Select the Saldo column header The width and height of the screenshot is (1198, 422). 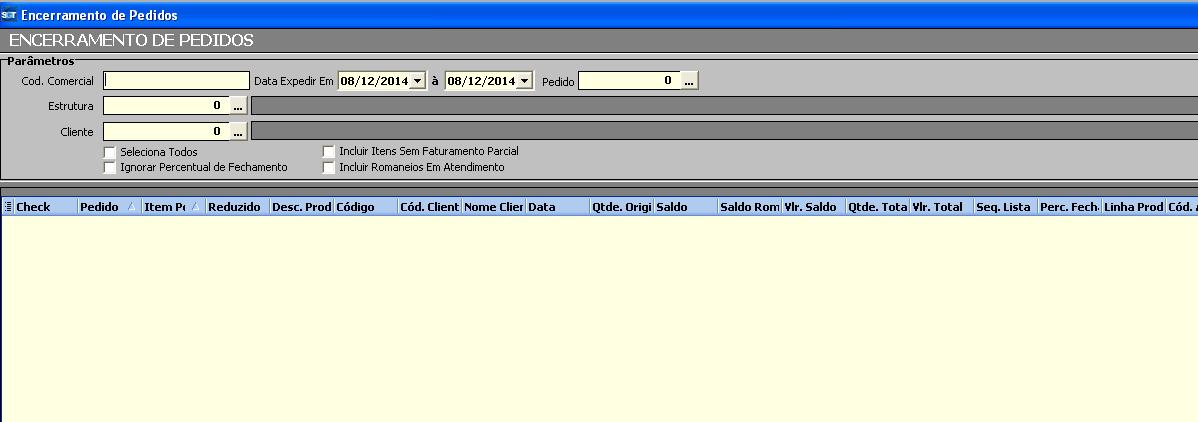pyautogui.click(x=684, y=207)
